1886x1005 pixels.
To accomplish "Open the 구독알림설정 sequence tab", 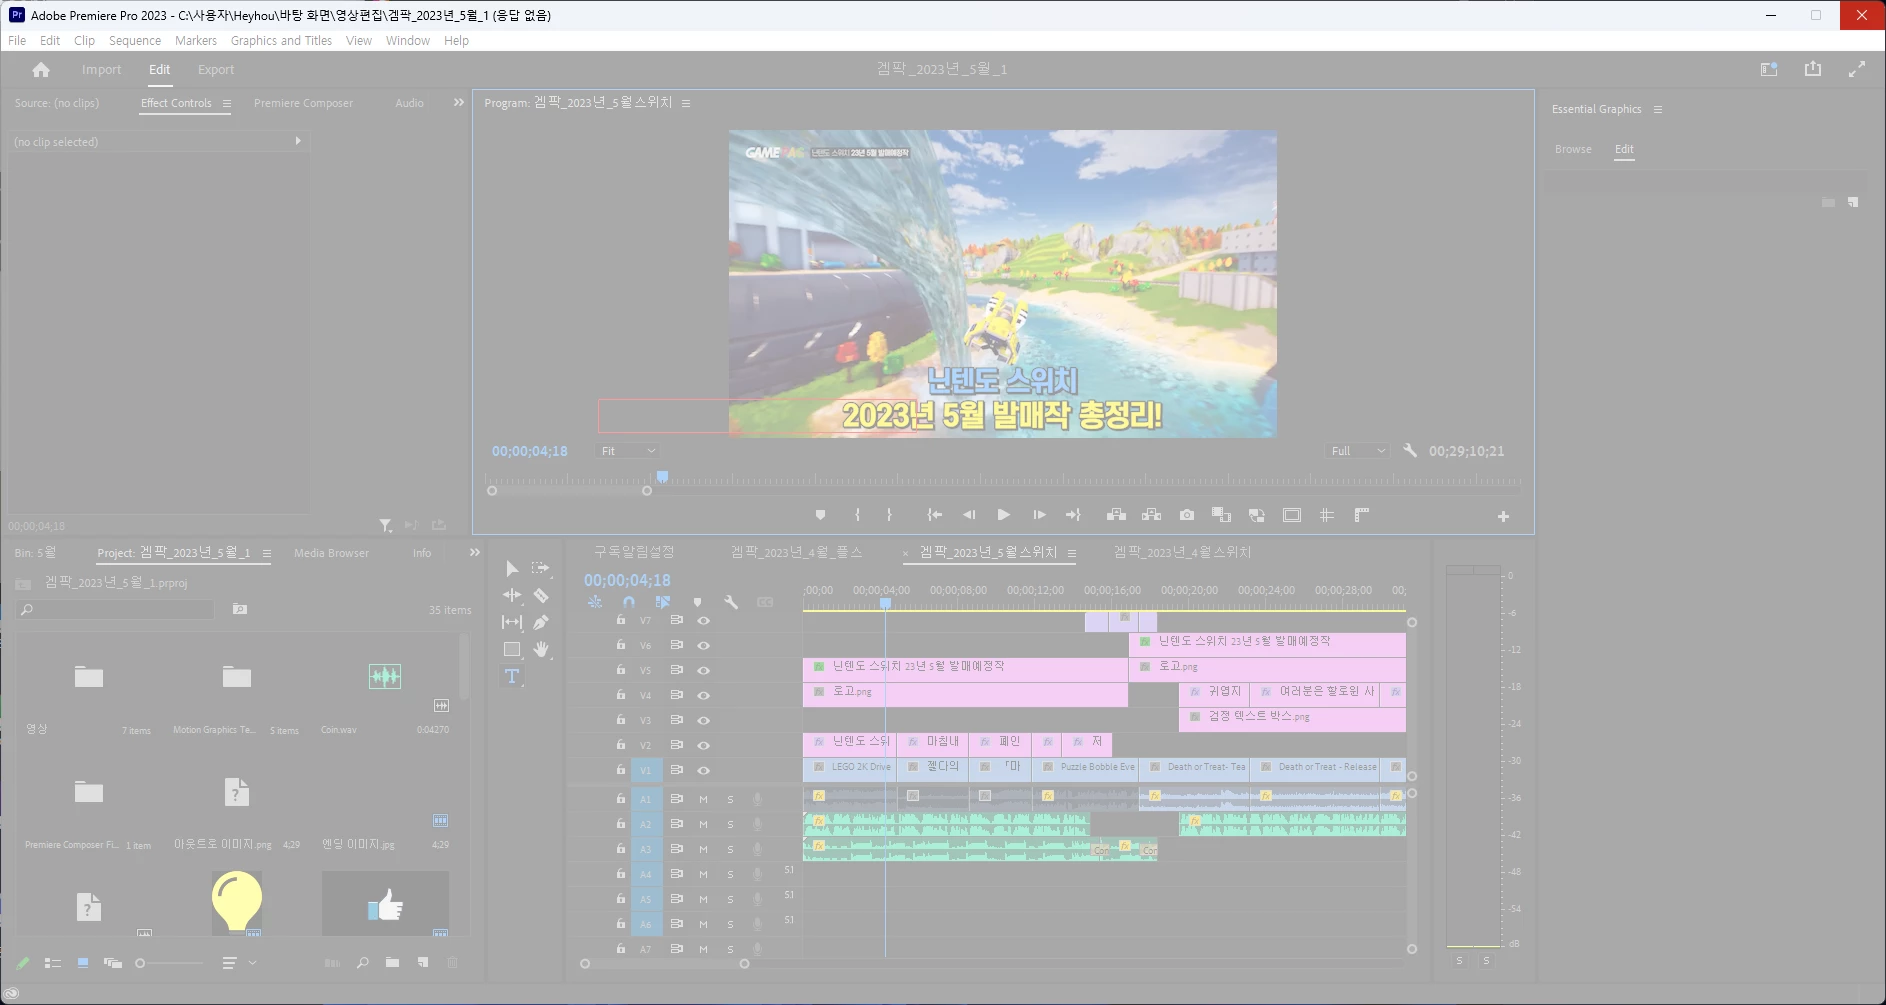I will coord(634,552).
